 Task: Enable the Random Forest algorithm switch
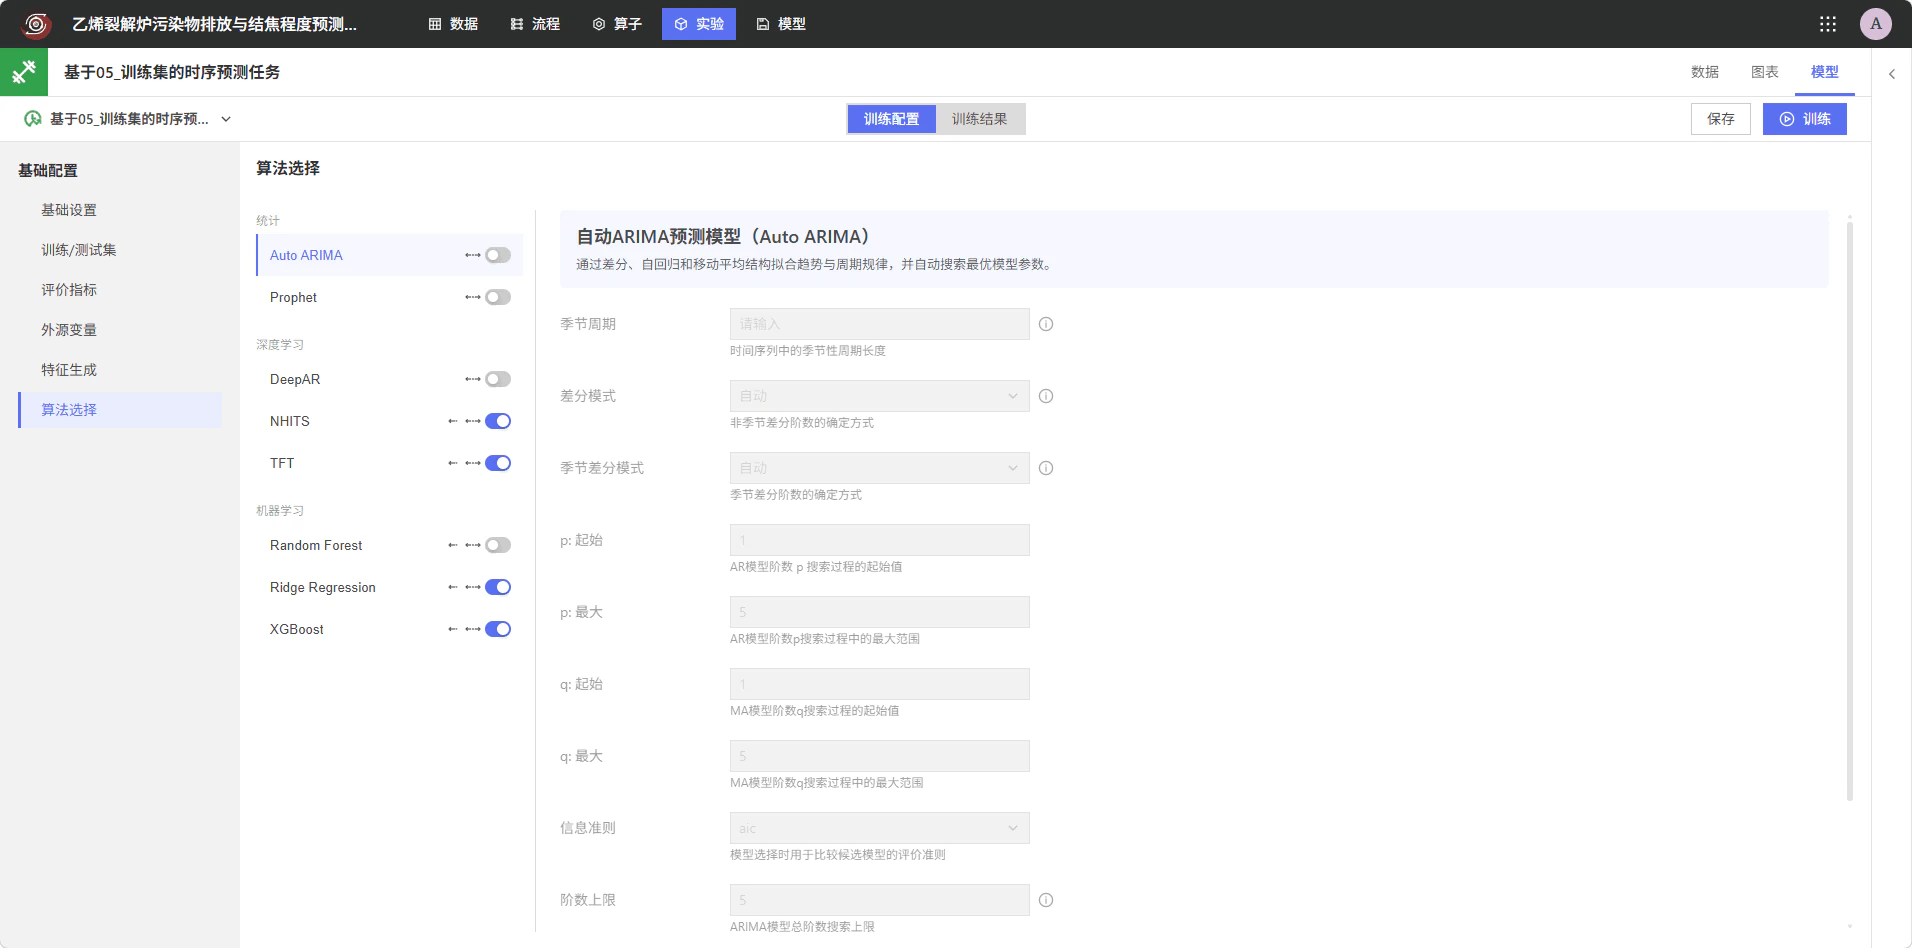[x=498, y=545]
